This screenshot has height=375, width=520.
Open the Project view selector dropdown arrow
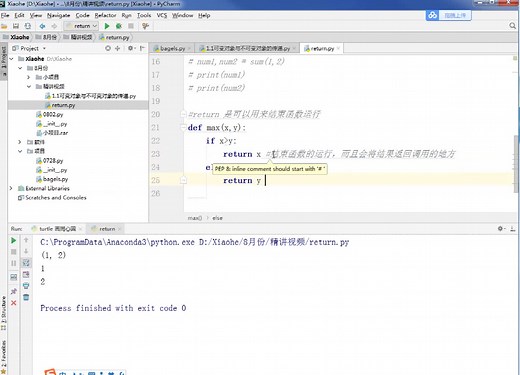pyautogui.click(x=44, y=48)
